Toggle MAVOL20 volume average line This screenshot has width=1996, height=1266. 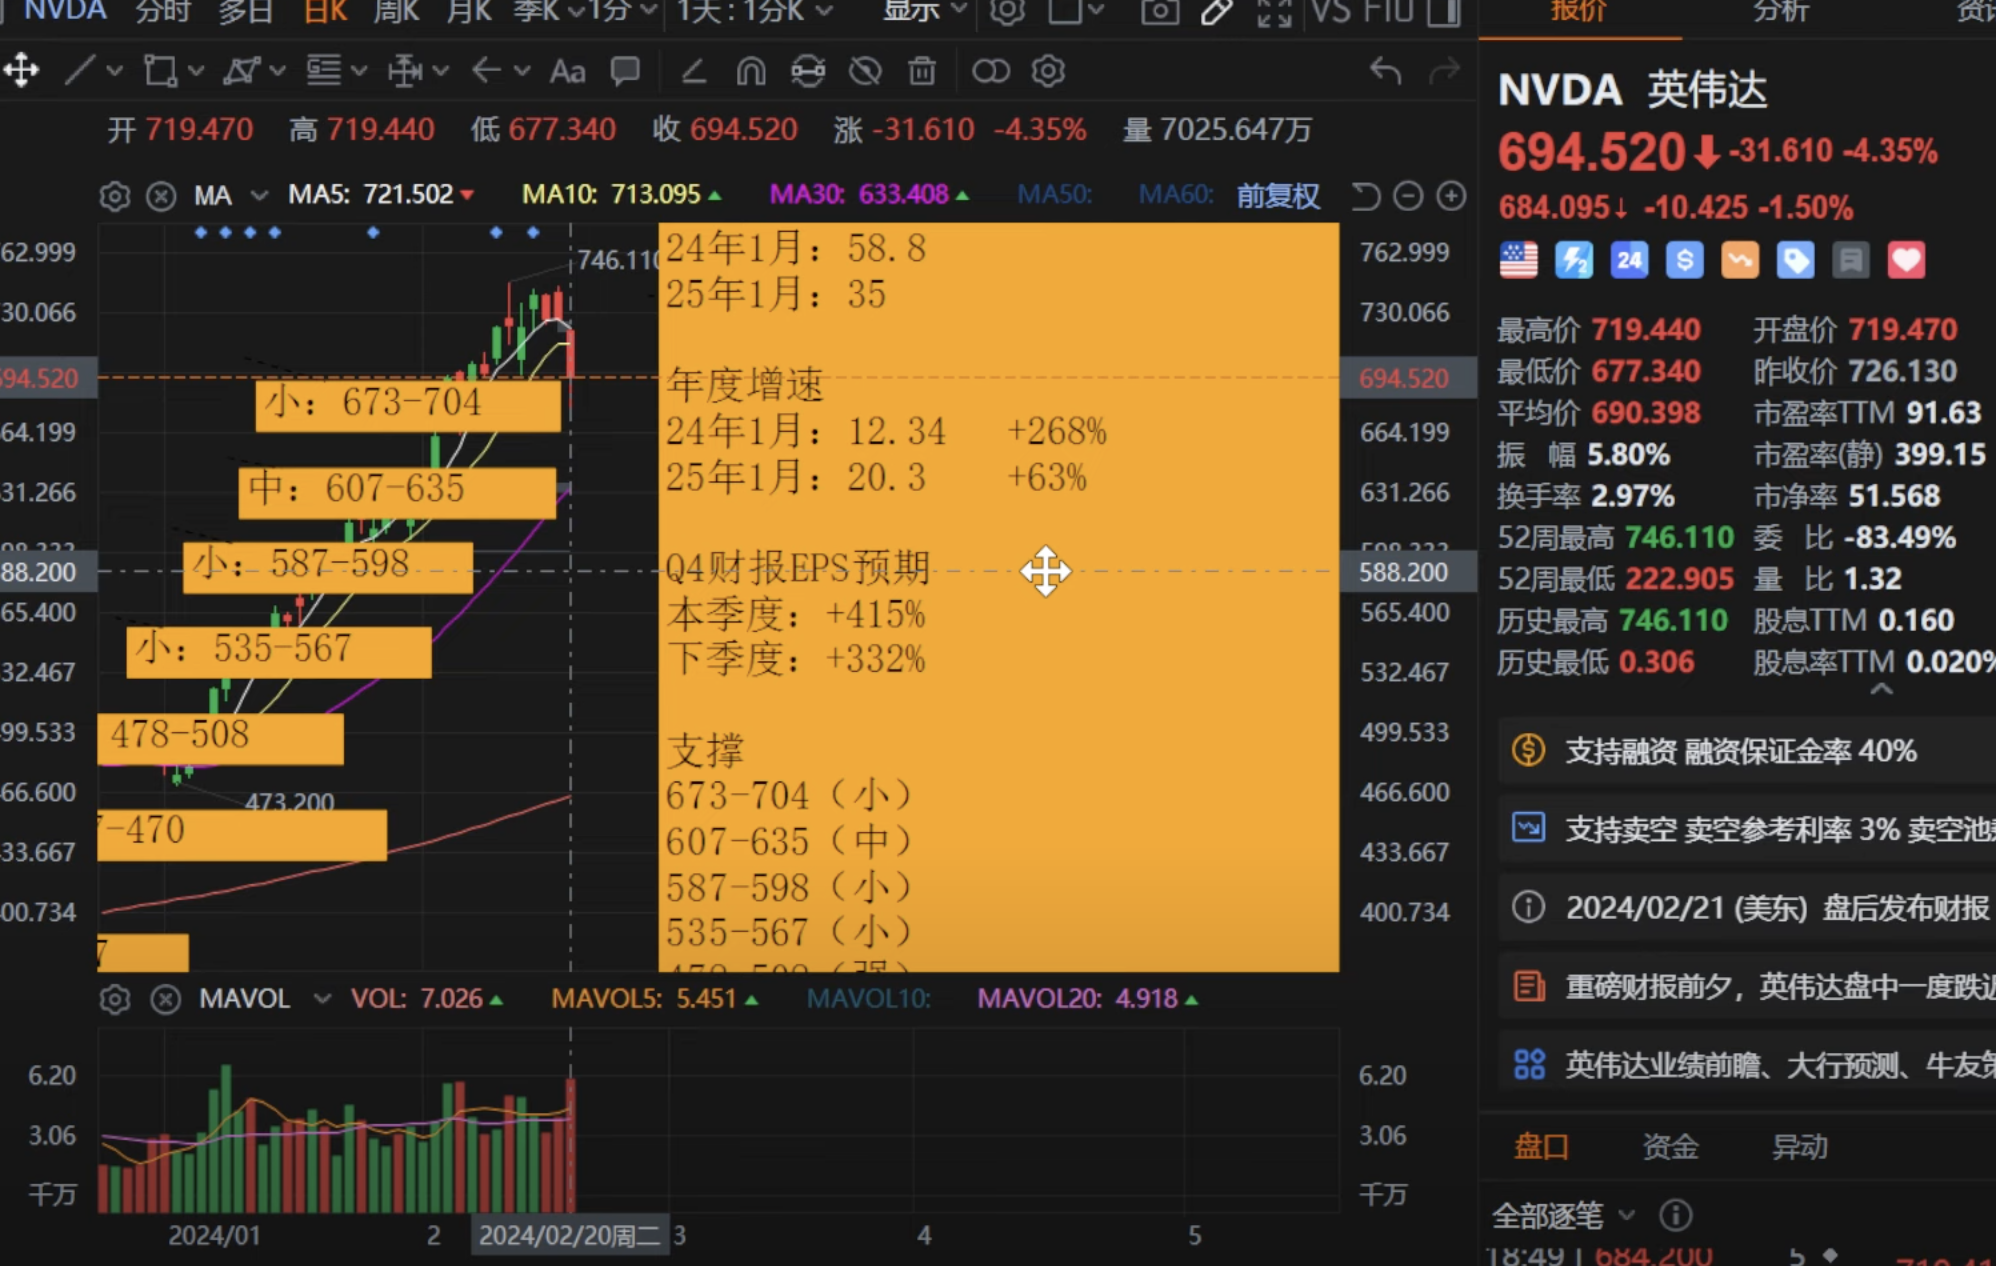pos(1087,998)
